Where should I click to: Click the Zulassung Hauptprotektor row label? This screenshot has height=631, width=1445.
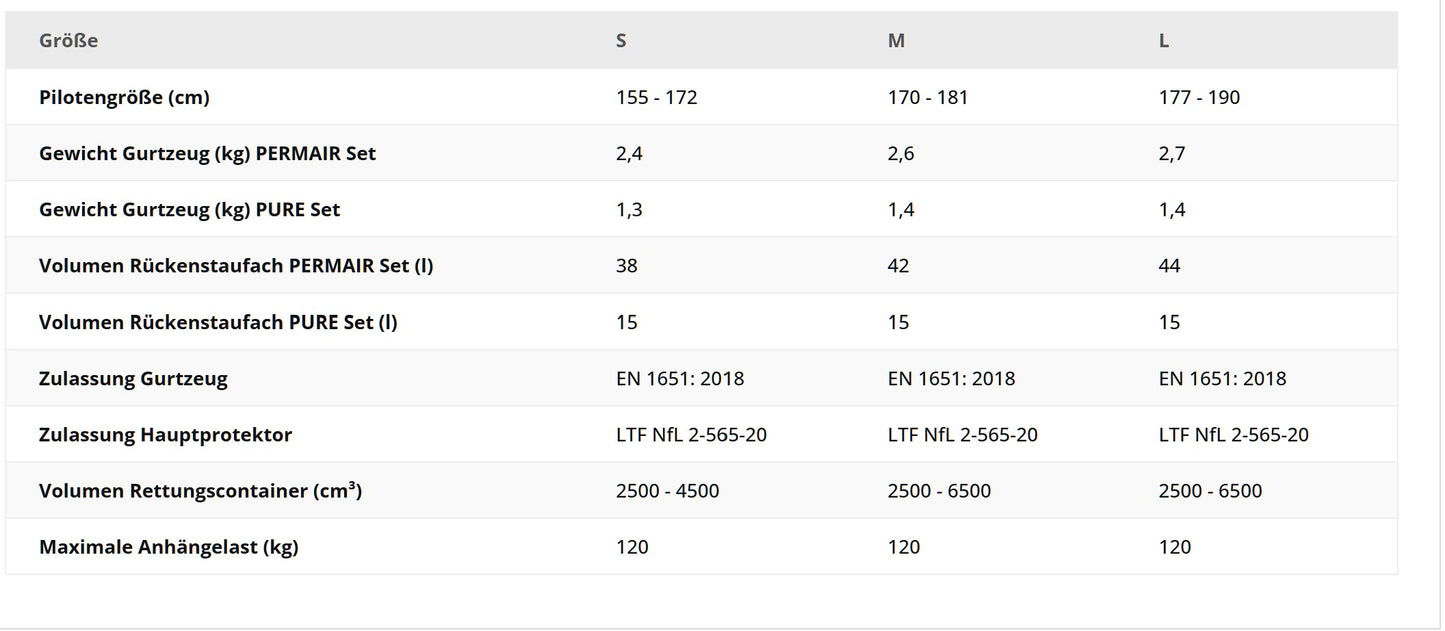[x=165, y=434]
